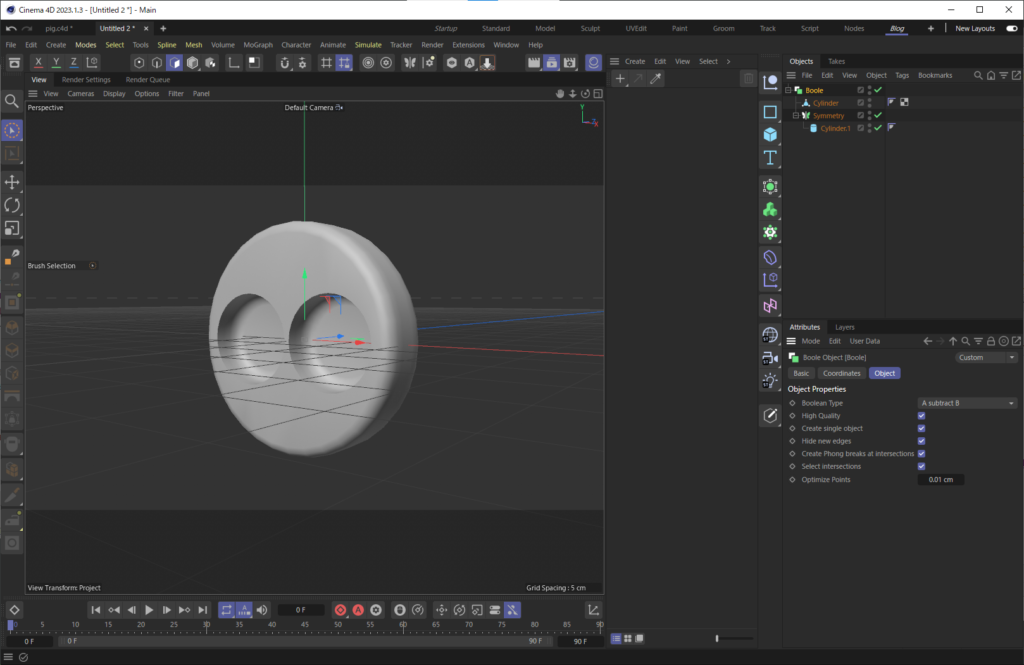Enable the High Quality checkbox
Screen dimensions: 1024x665
click(921, 416)
